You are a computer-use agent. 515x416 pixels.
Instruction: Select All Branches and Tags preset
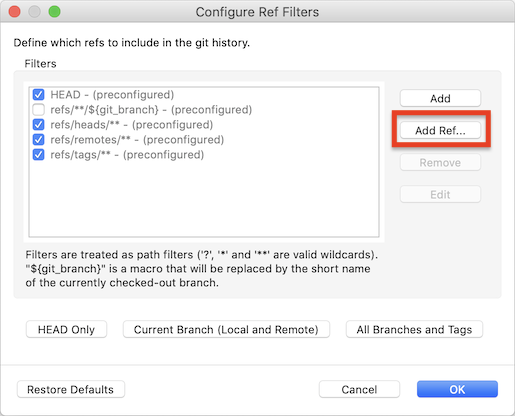(414, 329)
